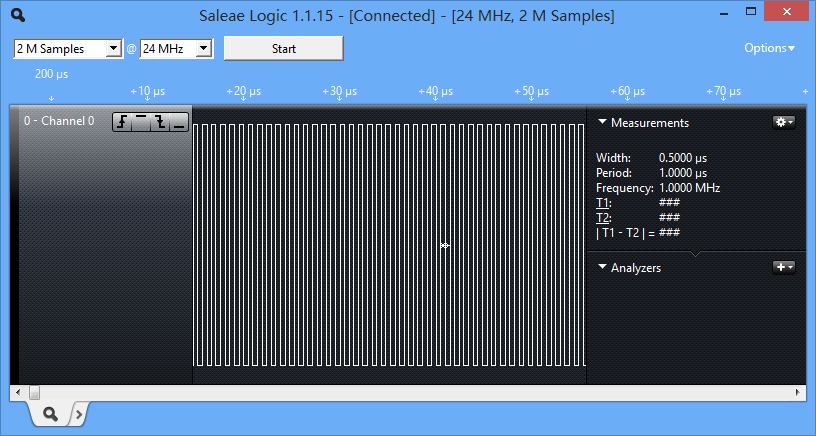
Task: Click the |T1 - T2| measurement row
Action: click(x=638, y=233)
